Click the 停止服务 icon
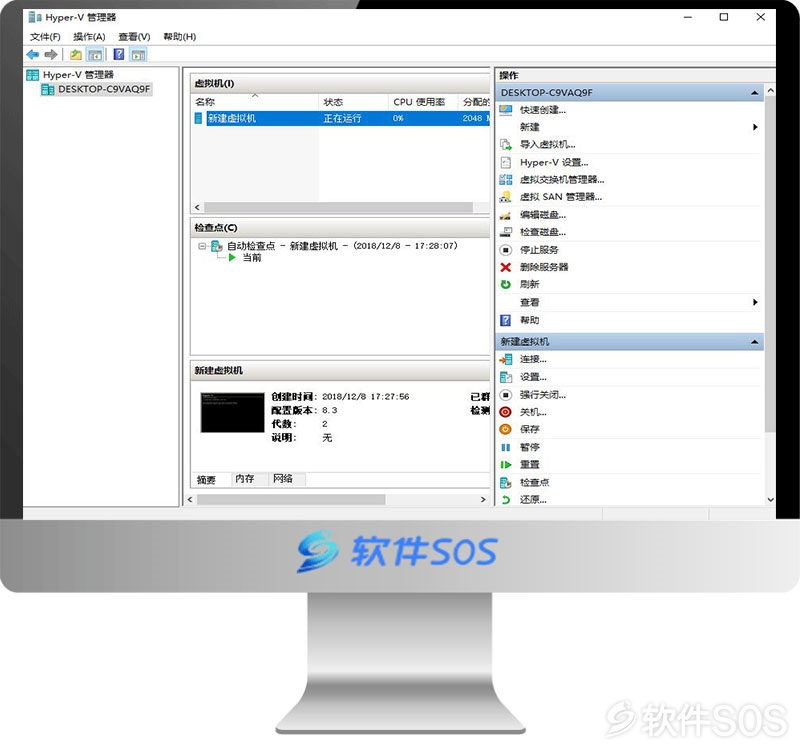This screenshot has width=800, height=750. point(506,250)
